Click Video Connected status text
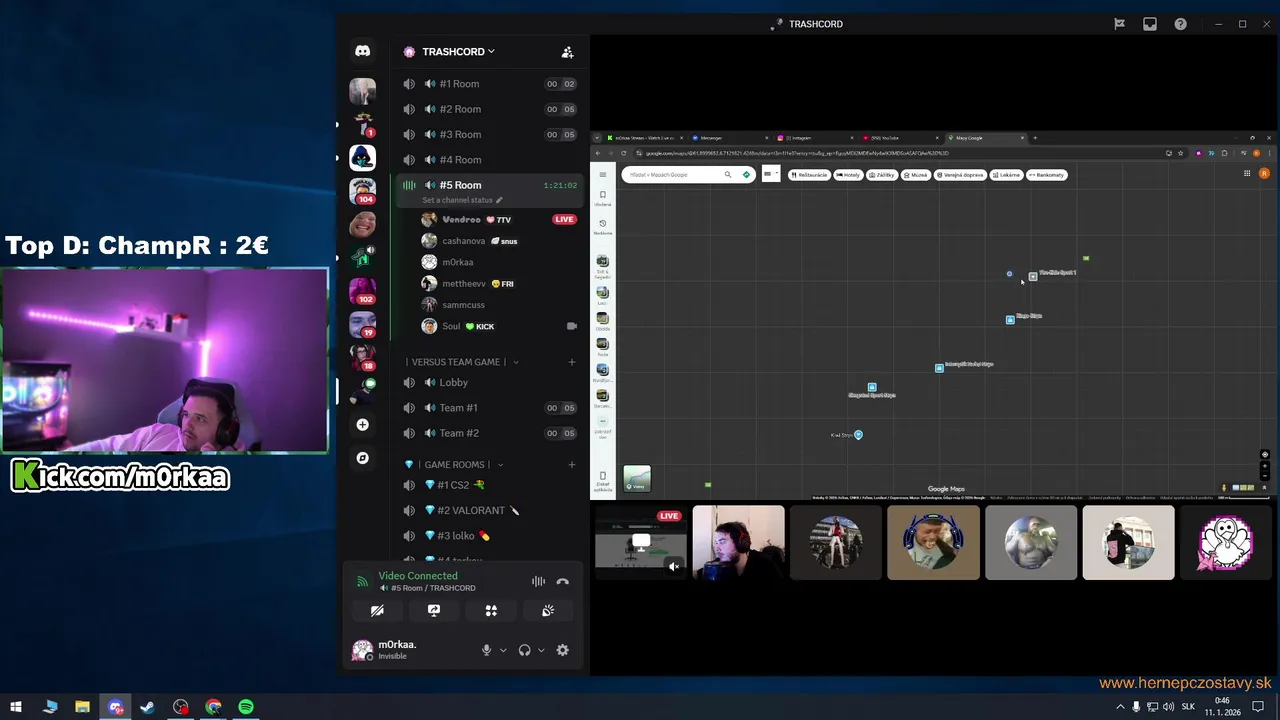Screen dimensions: 1280x720 (418, 576)
